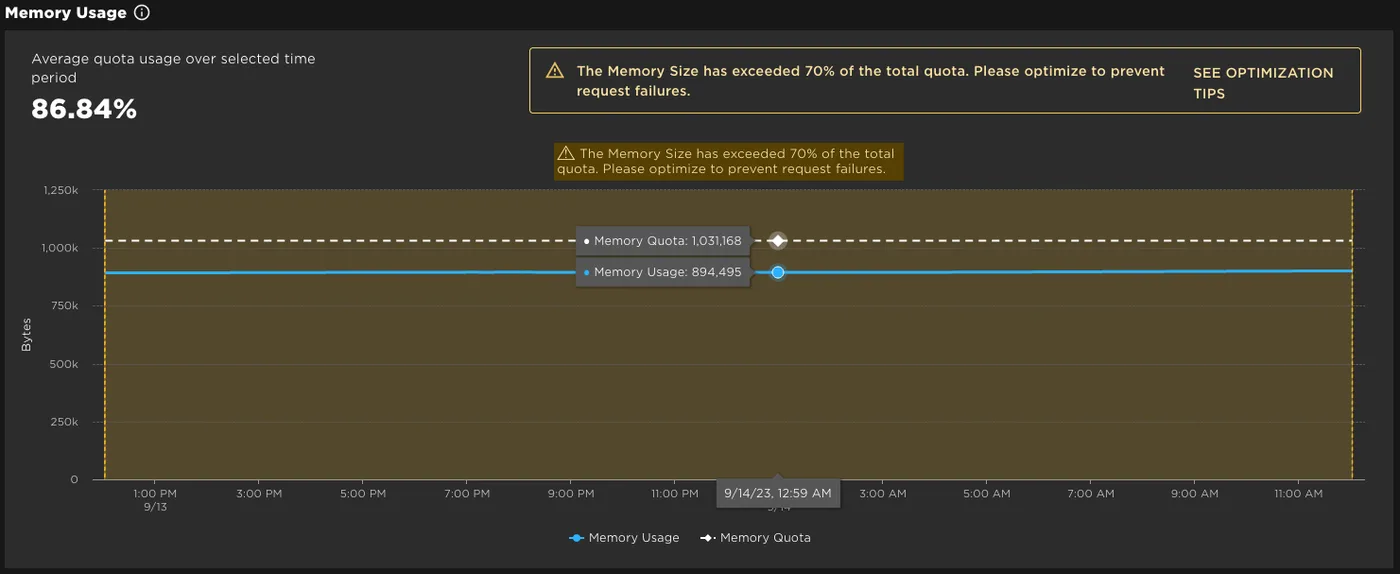The width and height of the screenshot is (1400, 574).
Task: Click the top banner memory size warning message
Action: pyautogui.click(x=870, y=81)
